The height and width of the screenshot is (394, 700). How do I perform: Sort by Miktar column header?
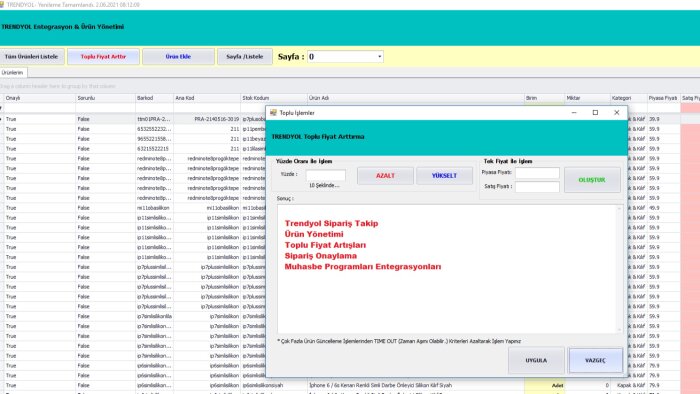587,98
